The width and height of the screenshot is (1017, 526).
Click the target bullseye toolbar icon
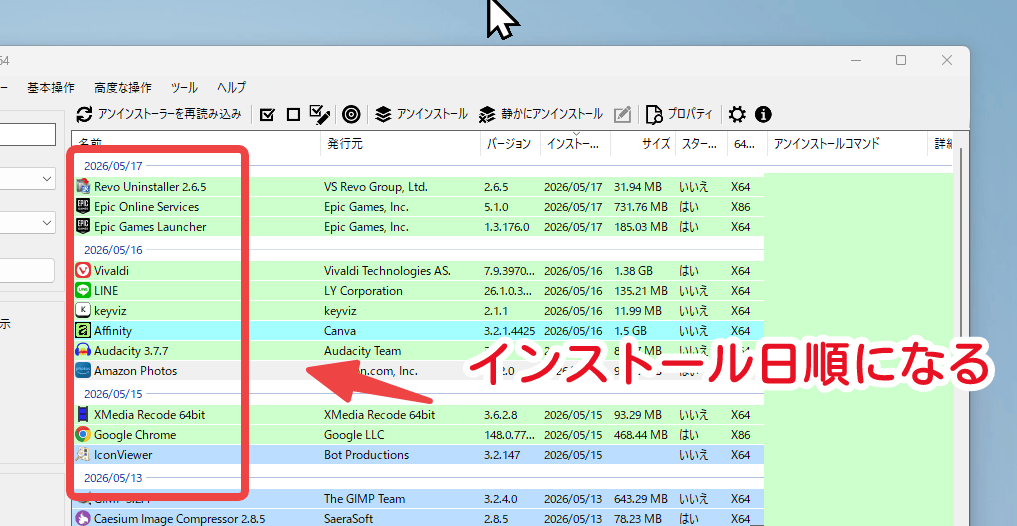tap(351, 115)
